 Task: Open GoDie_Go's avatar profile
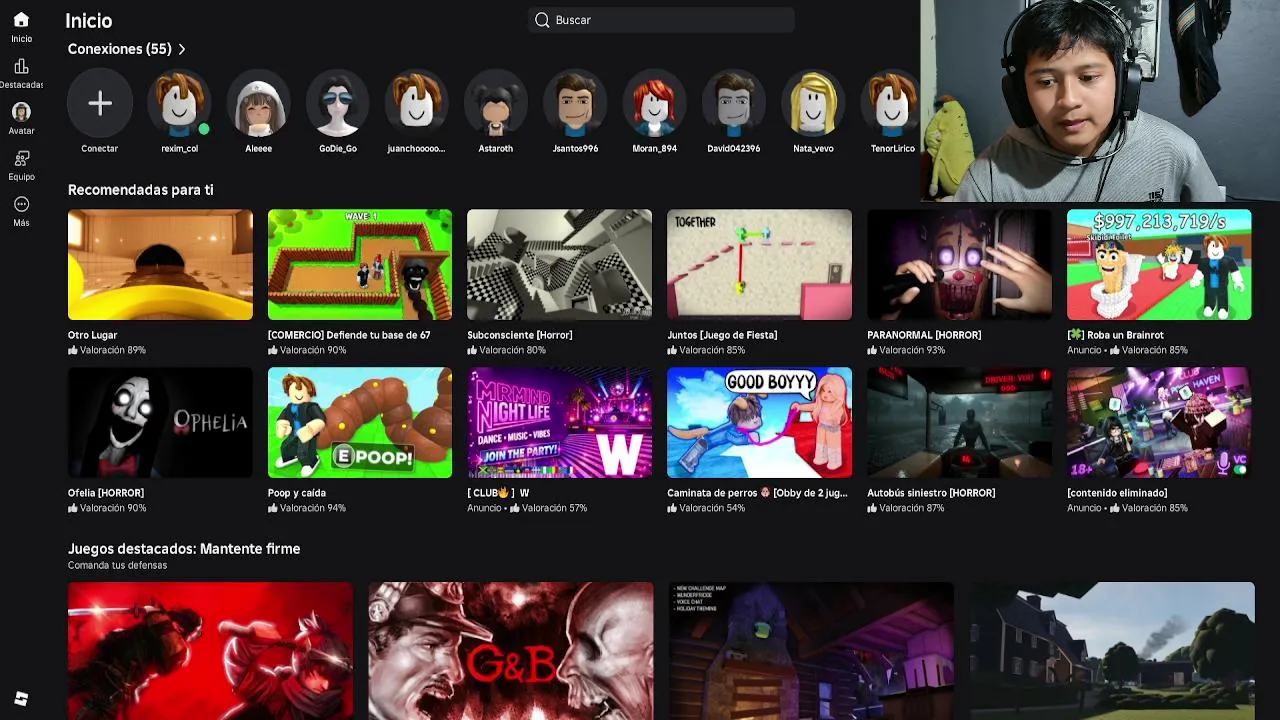[337, 103]
